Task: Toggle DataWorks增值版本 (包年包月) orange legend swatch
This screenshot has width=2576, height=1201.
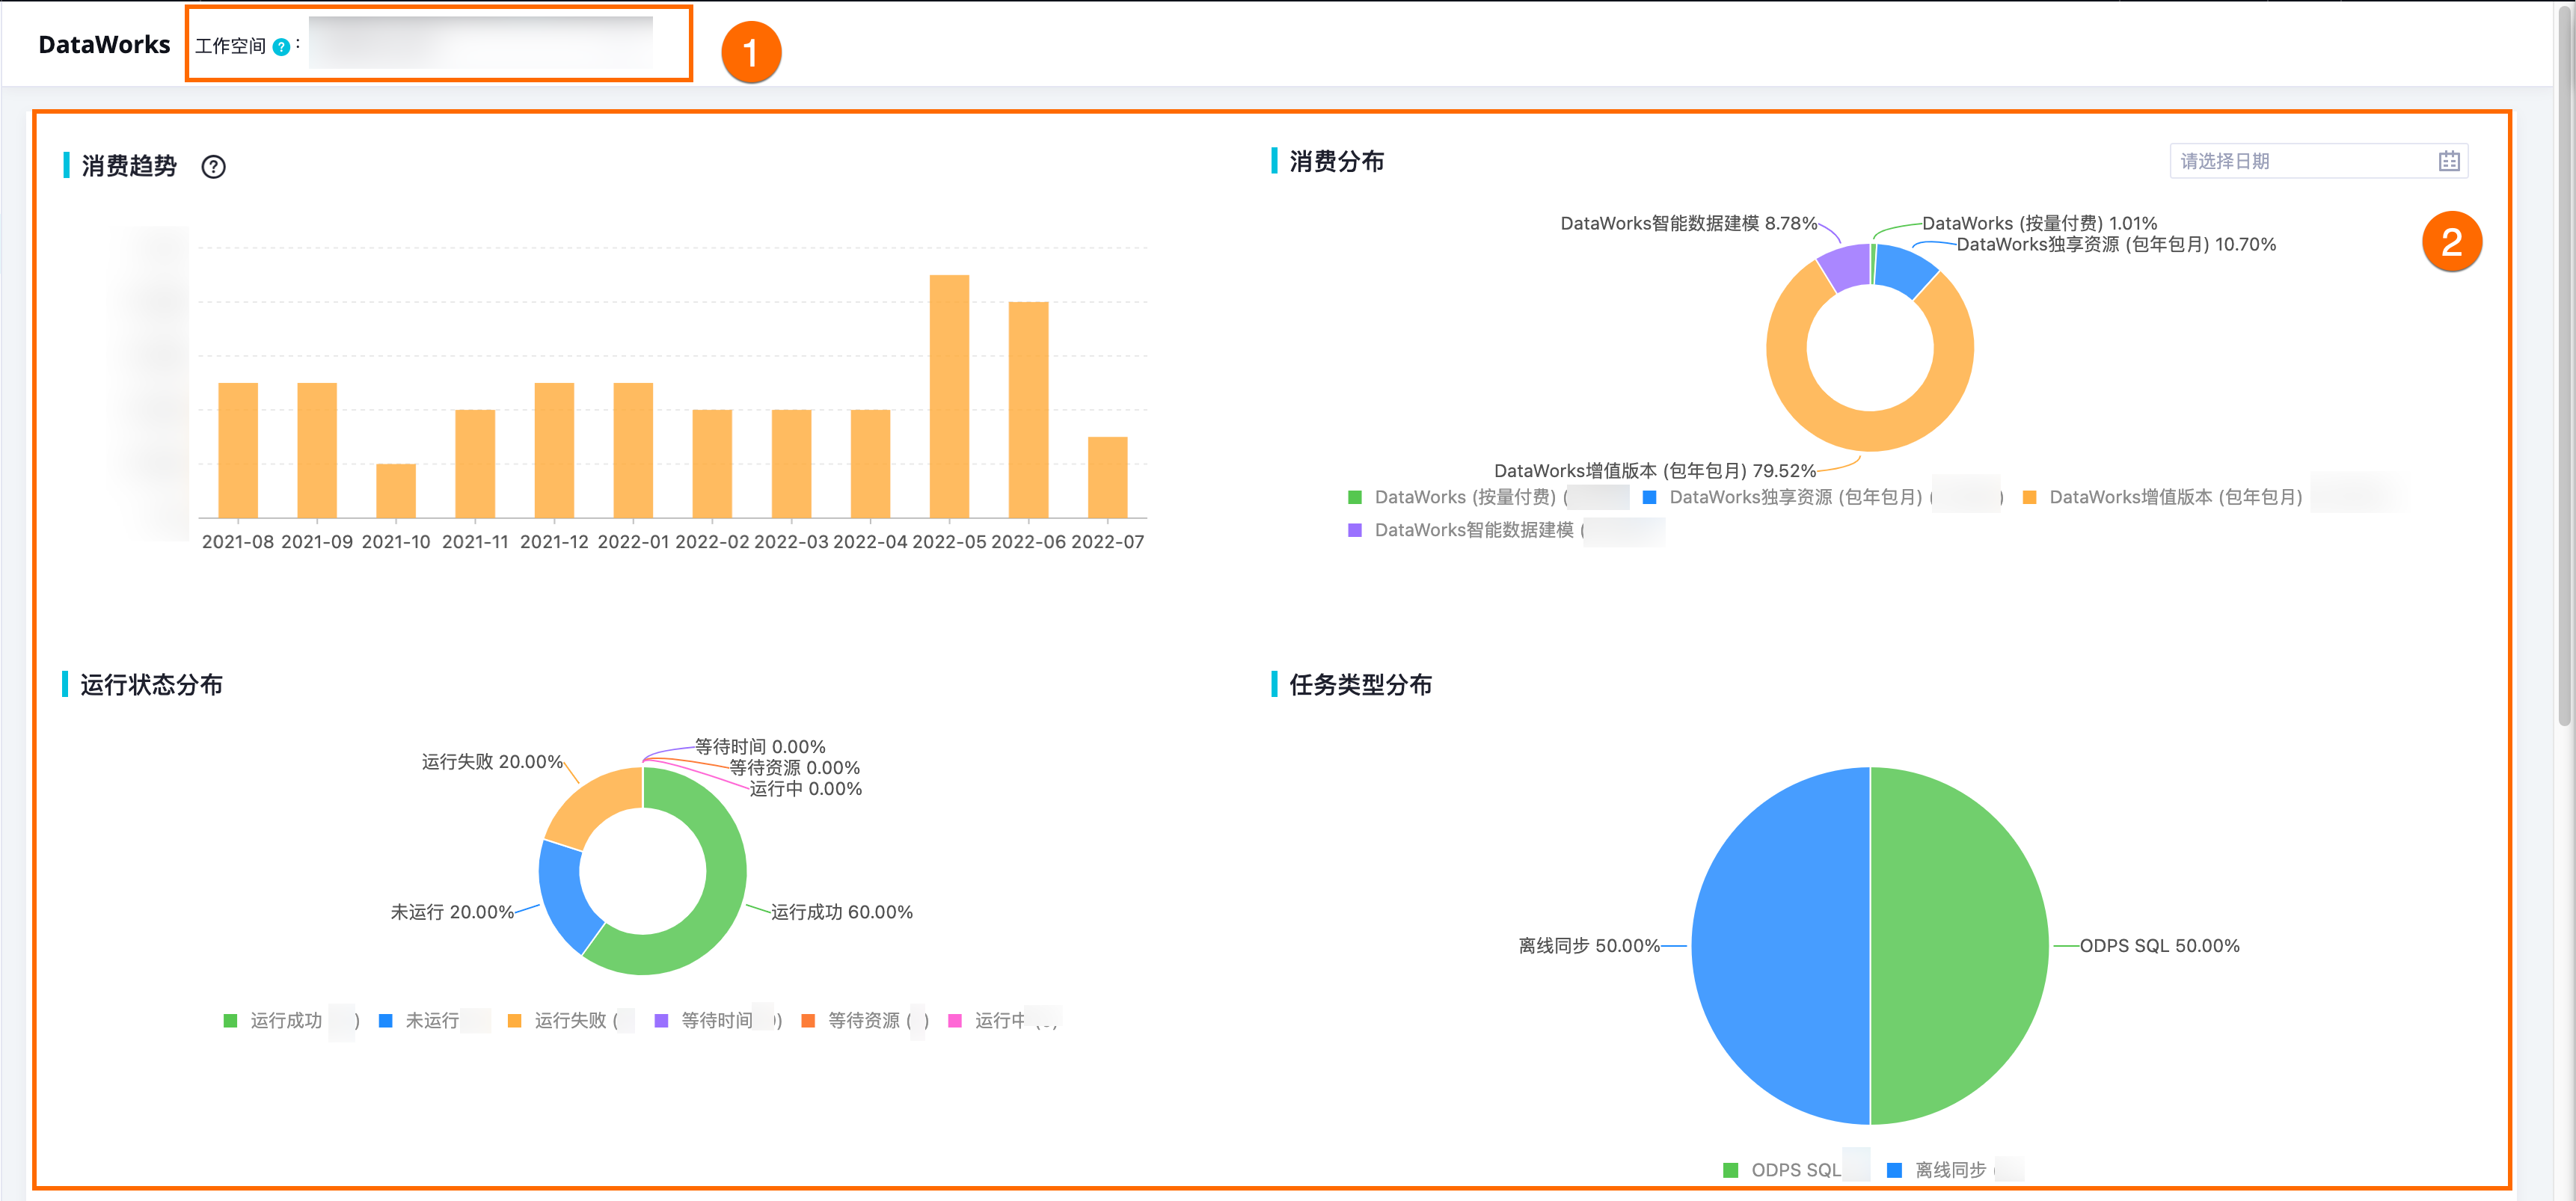Action: coord(2029,497)
